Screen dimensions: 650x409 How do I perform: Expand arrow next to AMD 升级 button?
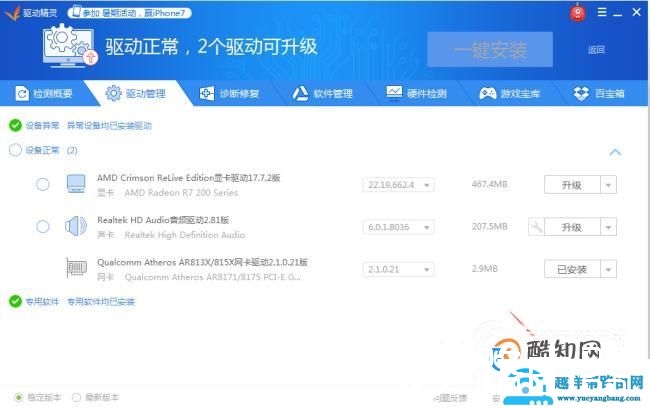tap(609, 185)
